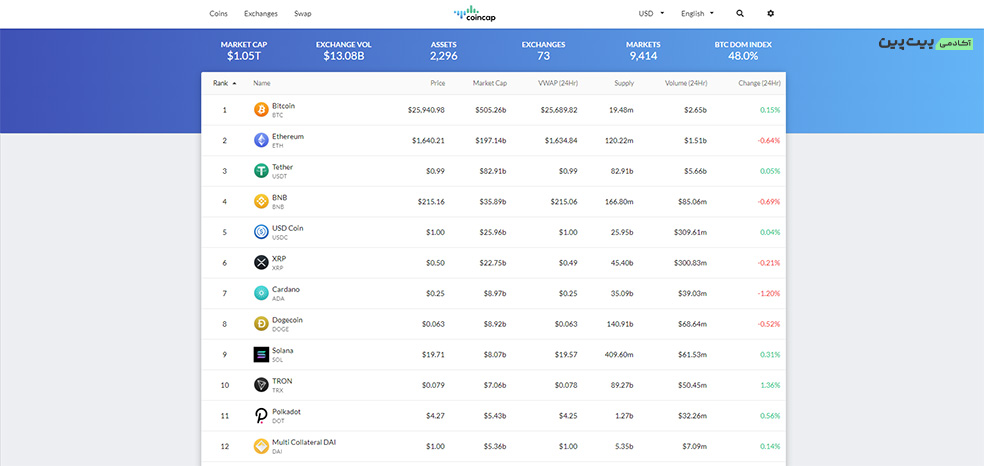Click Ethereum price $1,640.21
Viewport: 984px width, 466px height.
pyautogui.click(x=429, y=140)
